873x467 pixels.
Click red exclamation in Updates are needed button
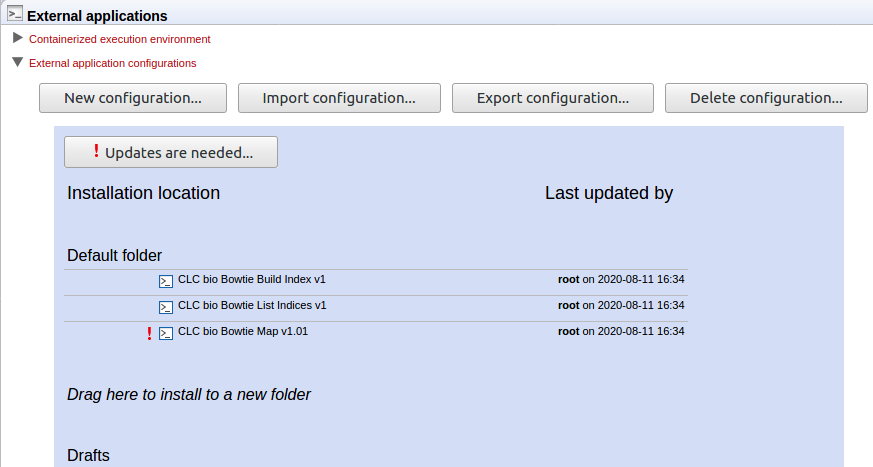[x=96, y=151]
